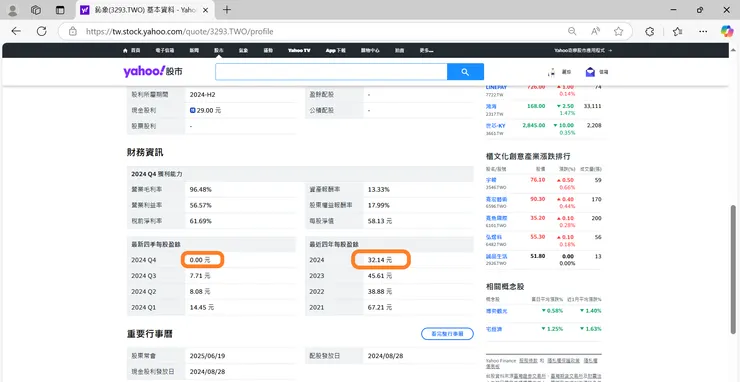Open 宅經濟 concept stock link
Image resolution: width=740 pixels, height=382 pixels.
click(x=494, y=329)
